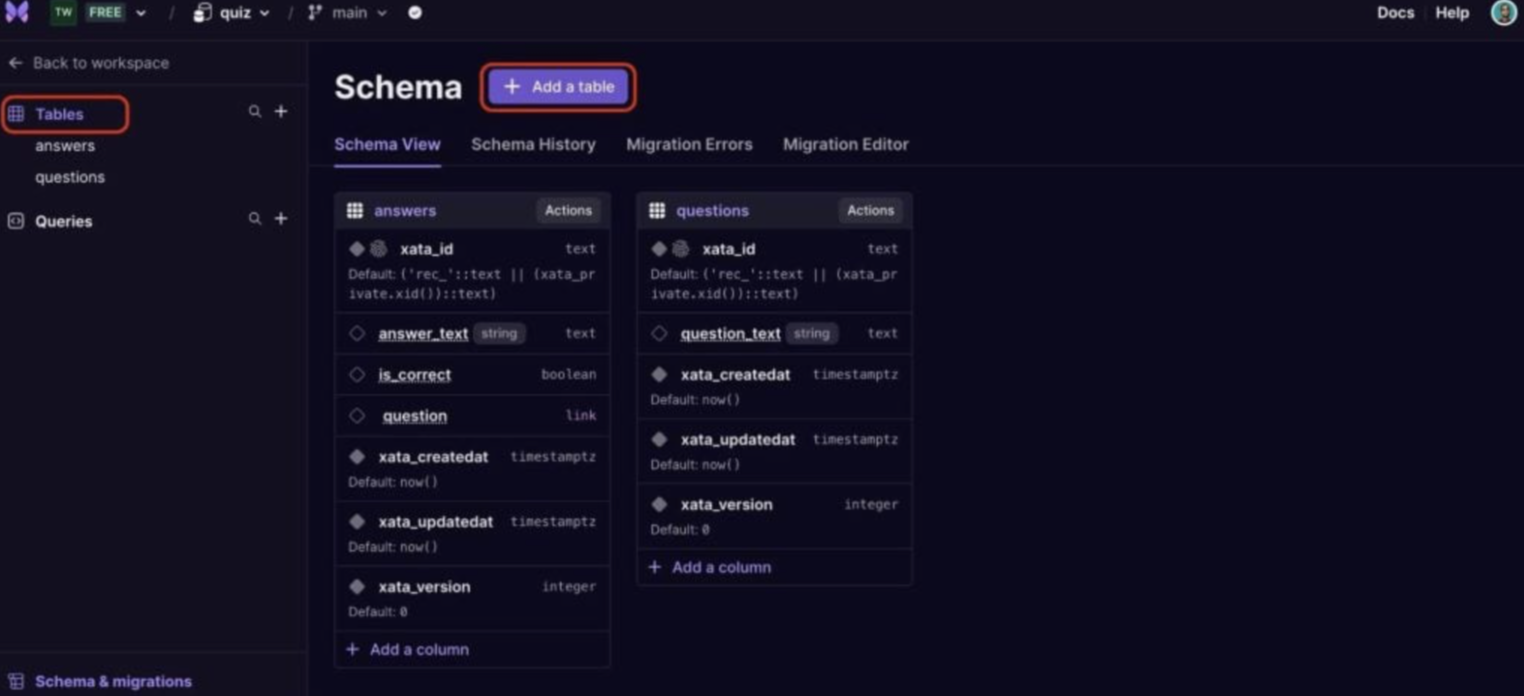Click diamond icon beside questions xata_createdat
This screenshot has width=1524, height=696.
pyautogui.click(x=659, y=375)
